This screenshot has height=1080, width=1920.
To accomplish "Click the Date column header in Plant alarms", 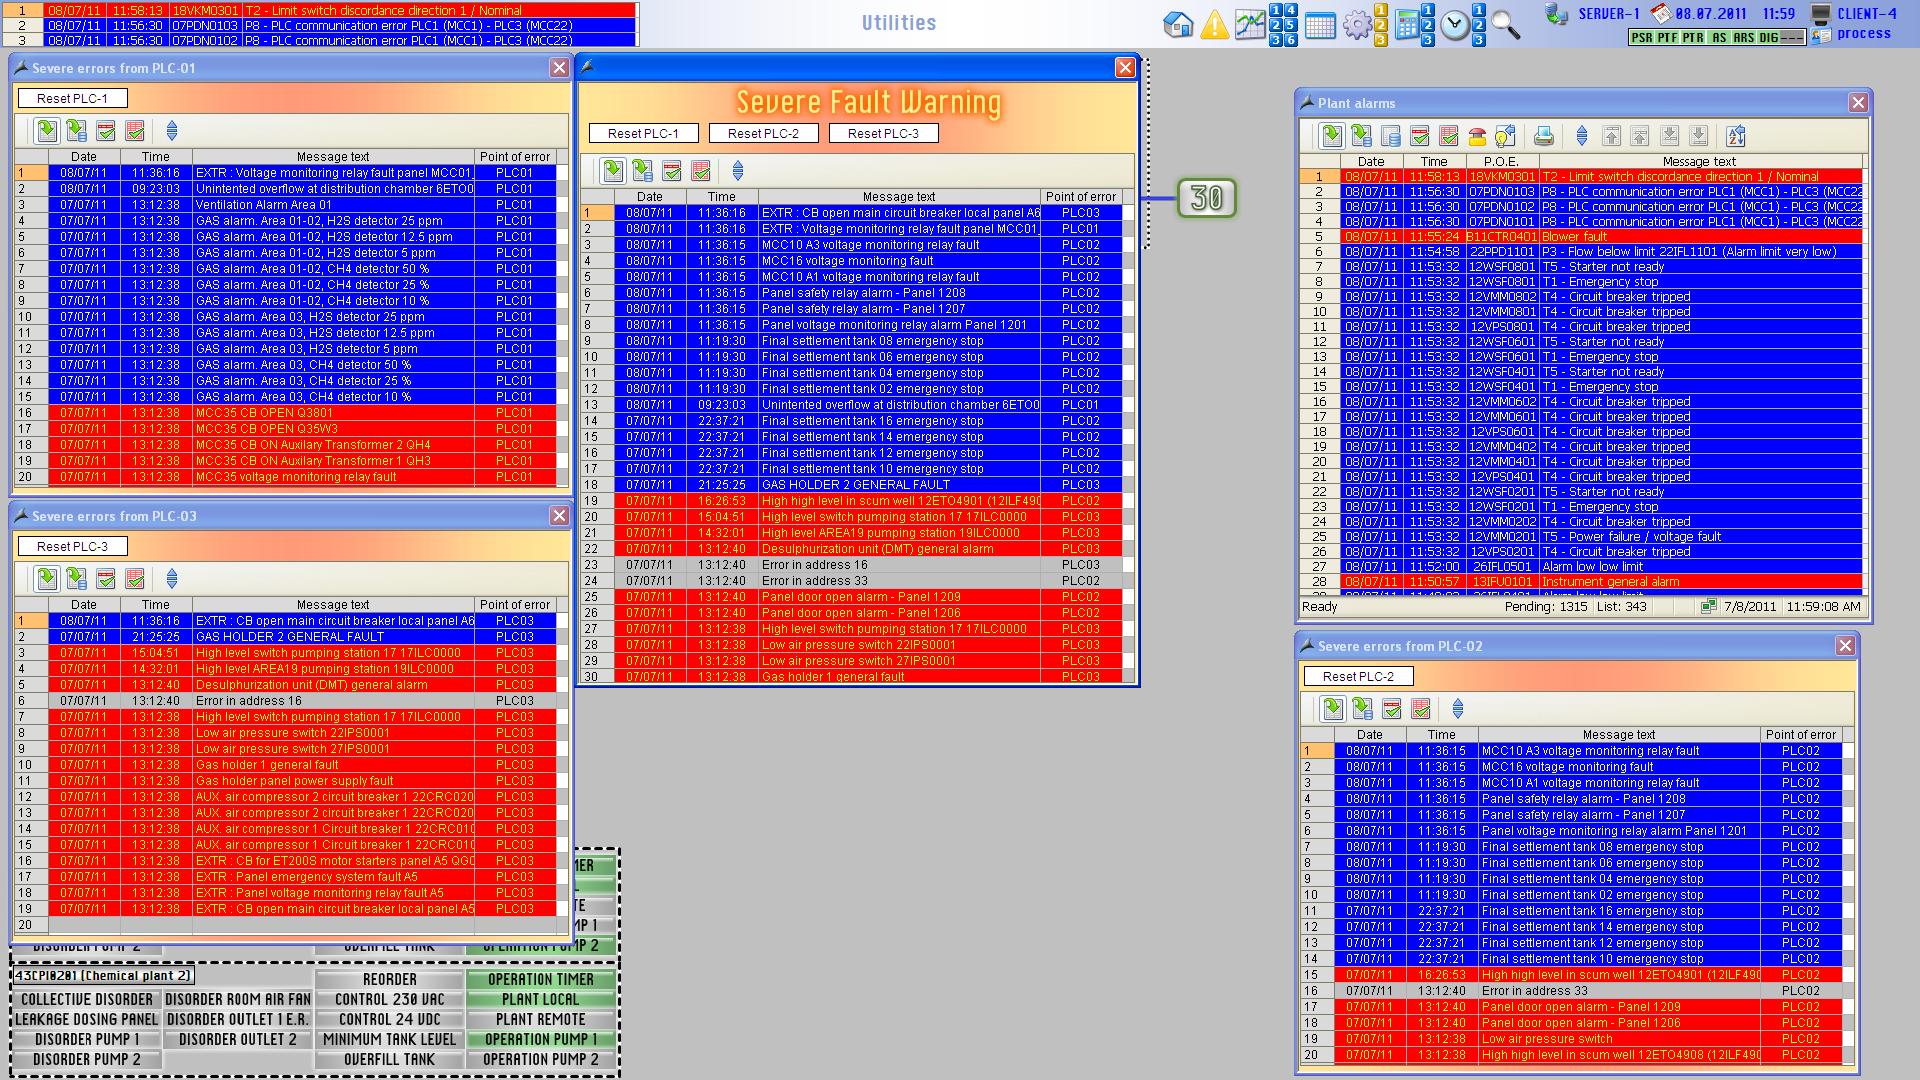I will pos(1370,161).
